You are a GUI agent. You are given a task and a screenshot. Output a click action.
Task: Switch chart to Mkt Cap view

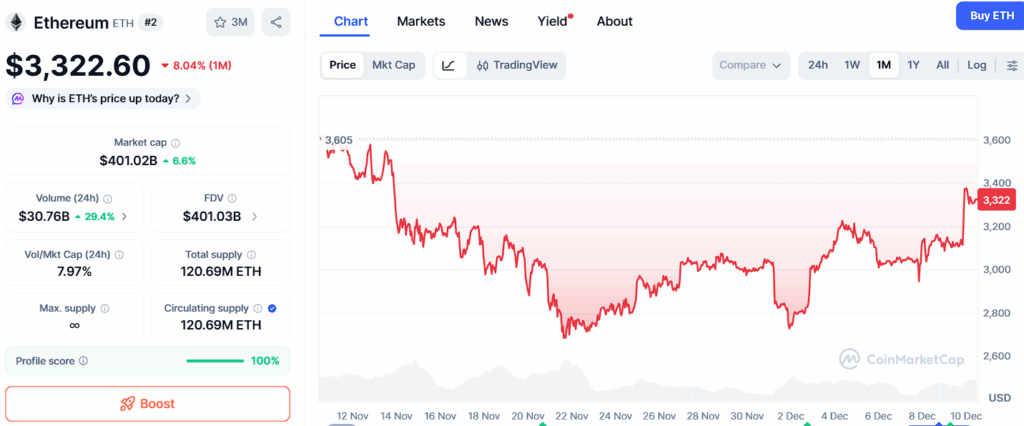click(x=393, y=65)
